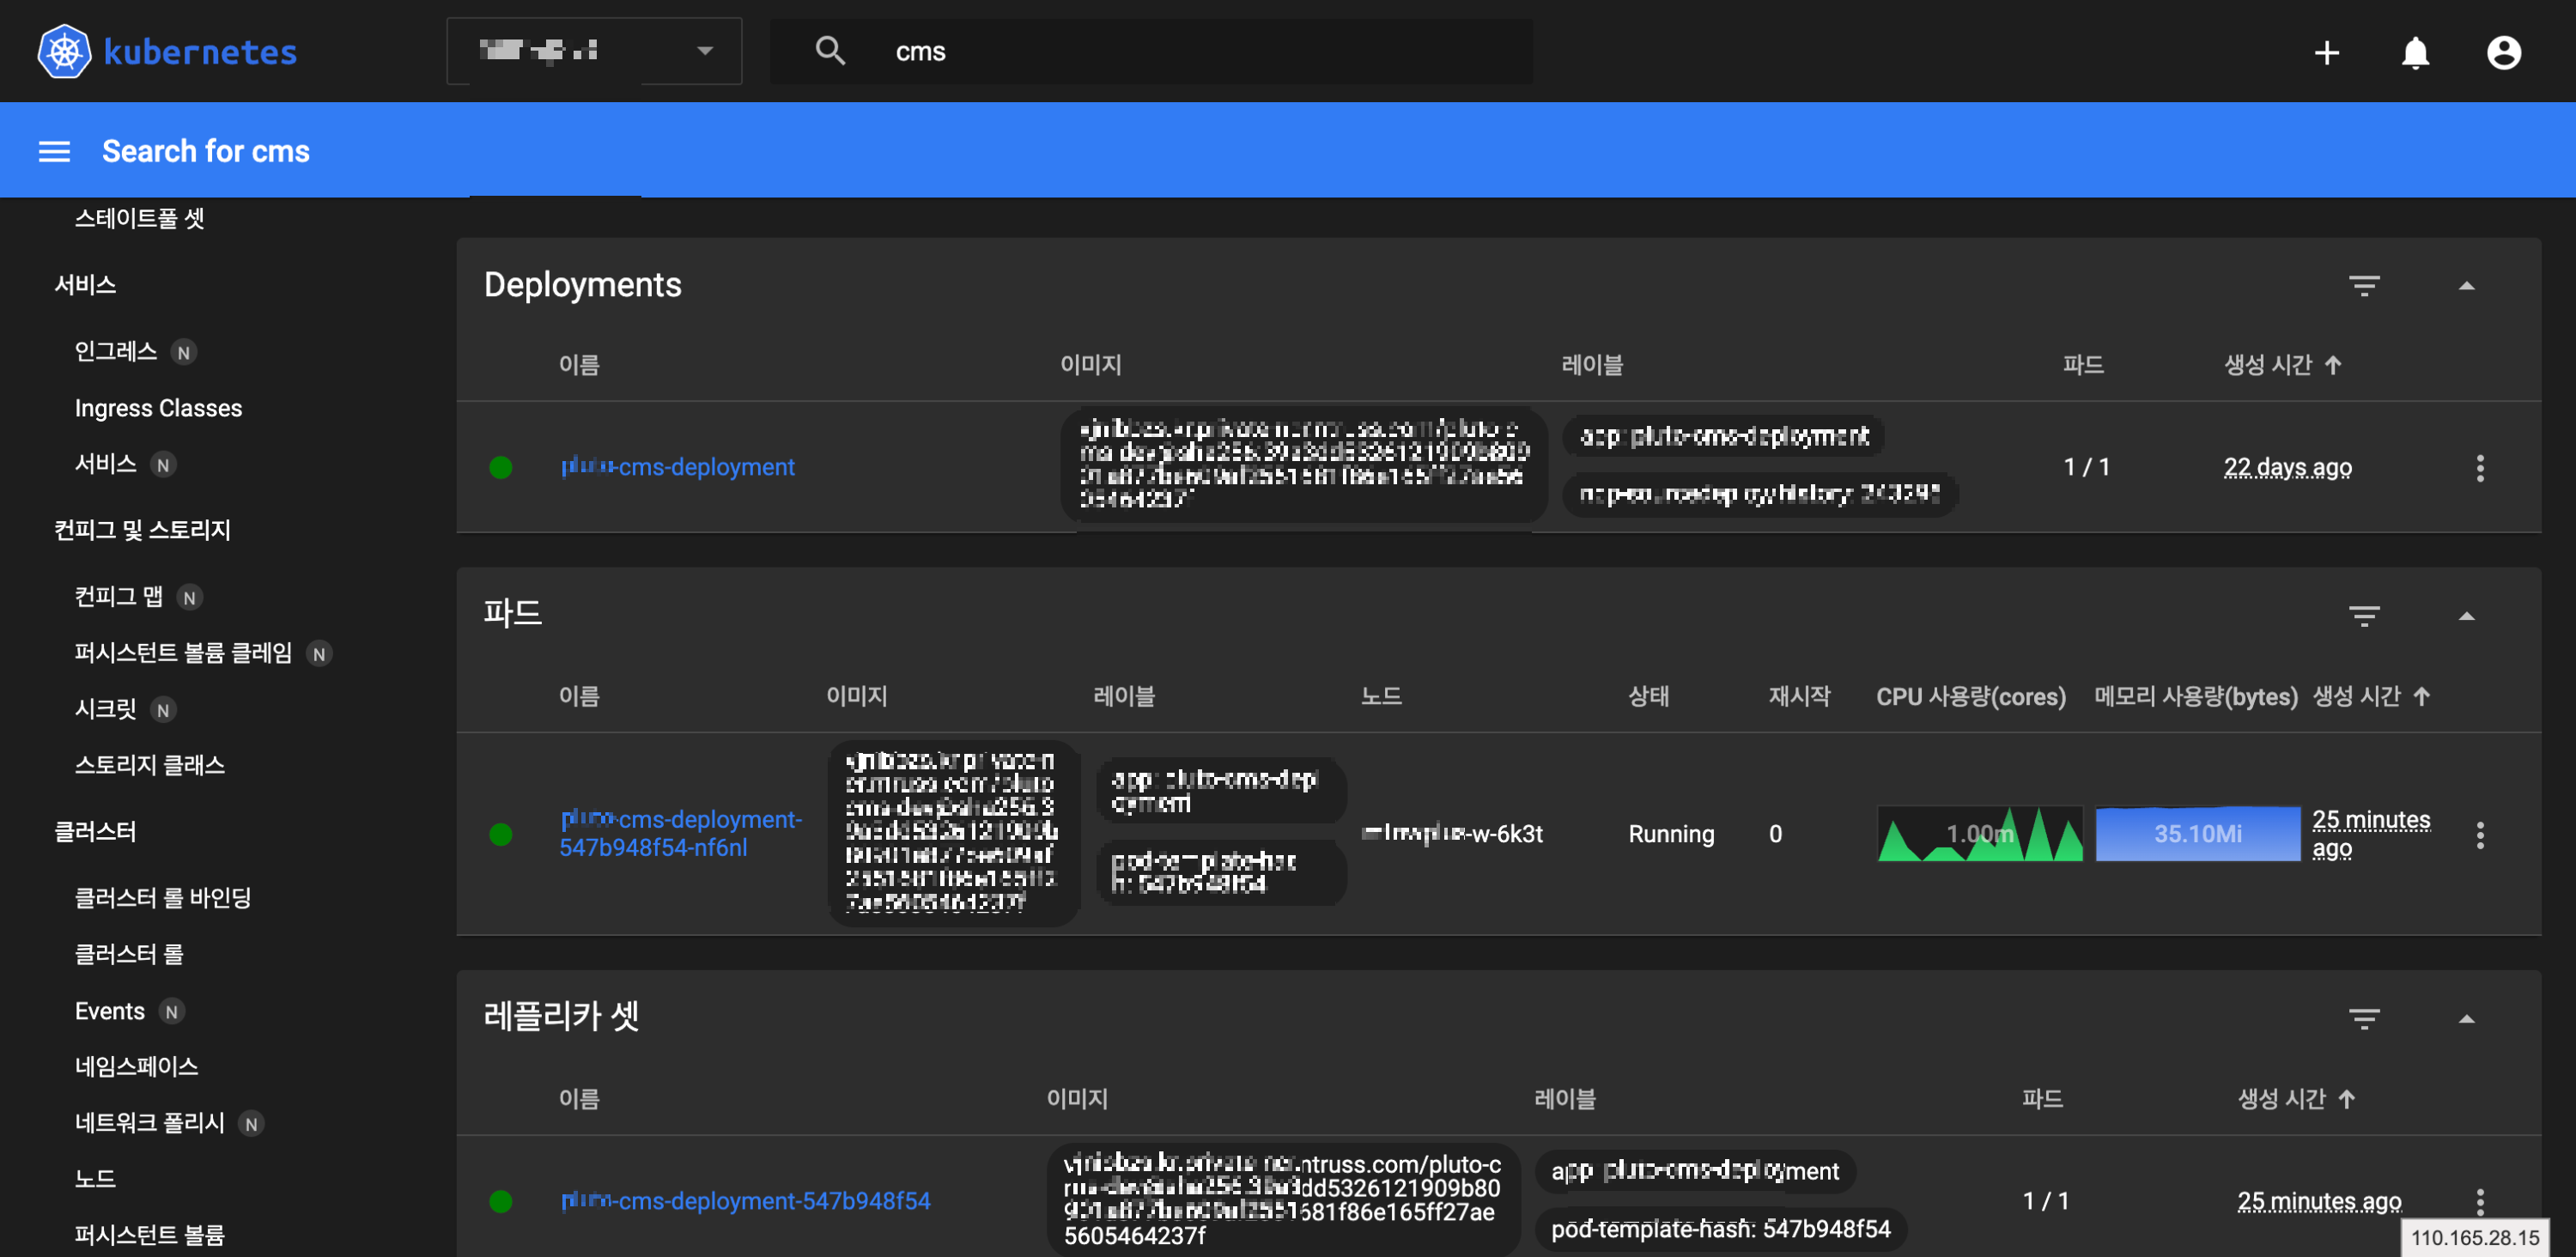Click the plus create resource icon

click(2326, 52)
